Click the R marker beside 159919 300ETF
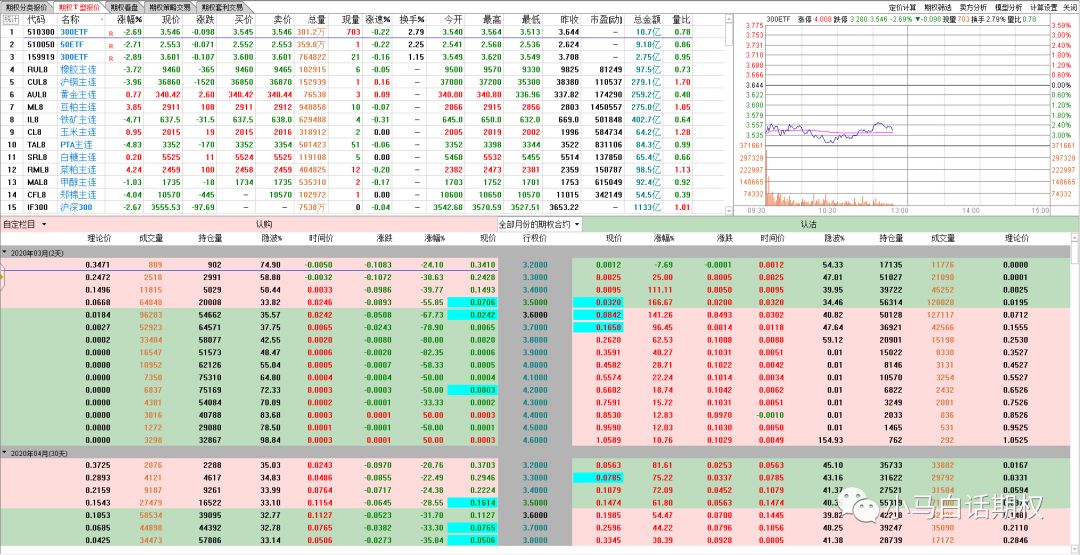The image size is (1080, 555). click(110, 57)
